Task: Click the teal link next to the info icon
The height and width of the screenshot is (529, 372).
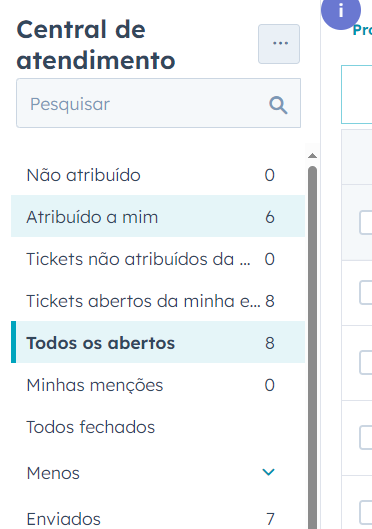Action: click(x=362, y=30)
